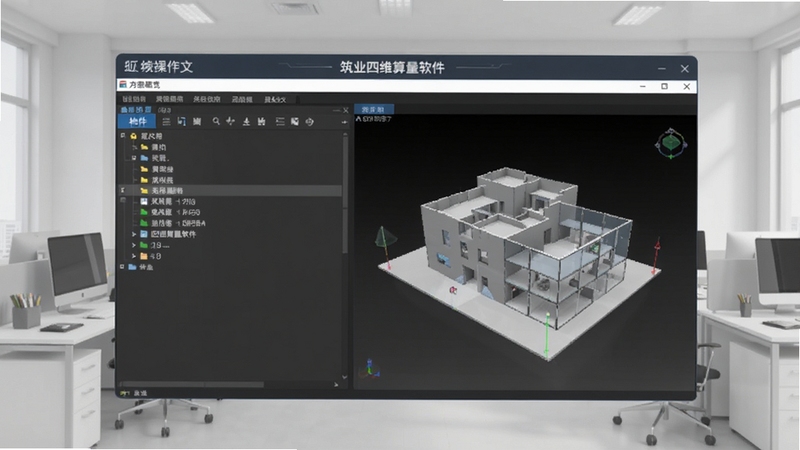Open the first item in the menu bar
The image size is (800, 450).
(134, 99)
